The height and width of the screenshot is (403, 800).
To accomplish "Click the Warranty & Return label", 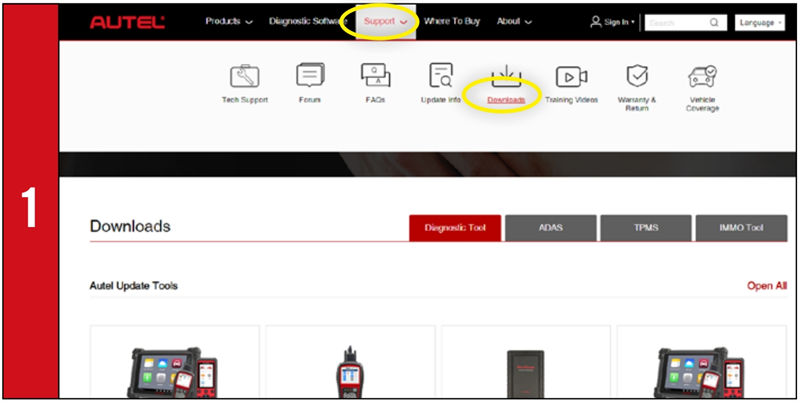I will pyautogui.click(x=637, y=104).
